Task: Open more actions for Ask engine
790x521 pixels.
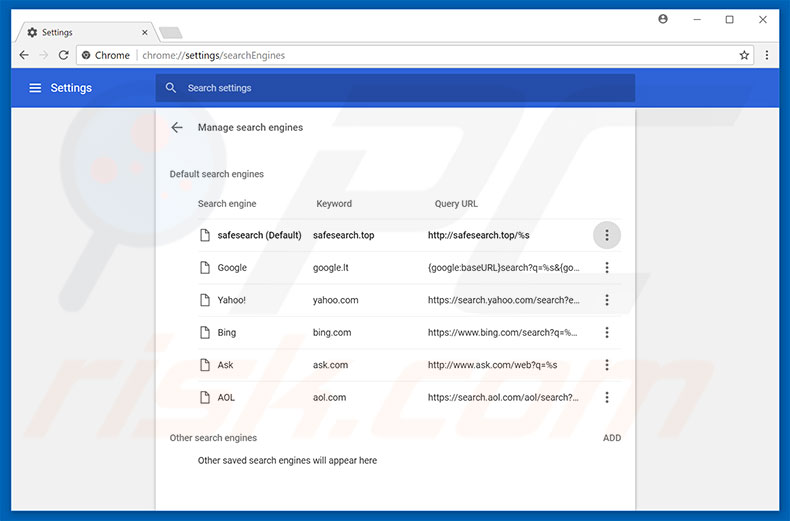Action: 607,365
